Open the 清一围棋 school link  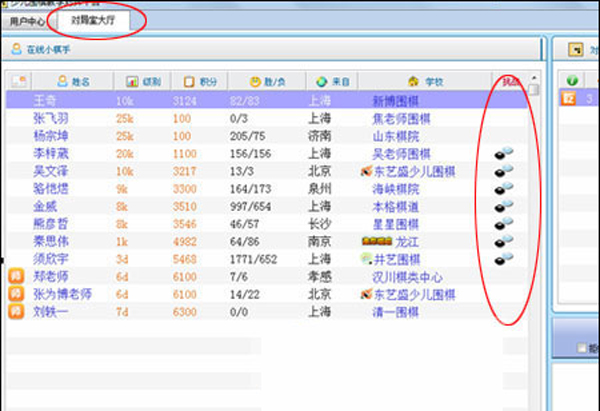tap(396, 312)
